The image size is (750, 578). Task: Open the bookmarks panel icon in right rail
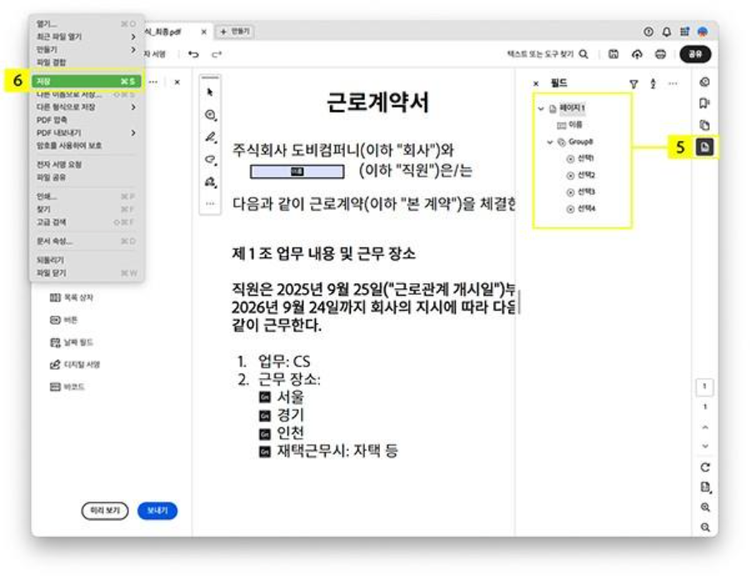pos(705,103)
